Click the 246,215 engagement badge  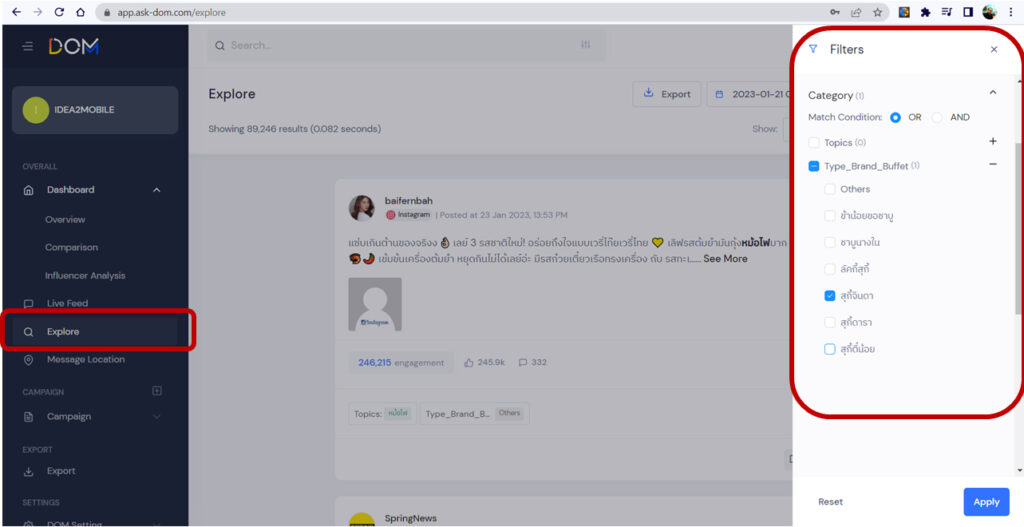click(401, 362)
